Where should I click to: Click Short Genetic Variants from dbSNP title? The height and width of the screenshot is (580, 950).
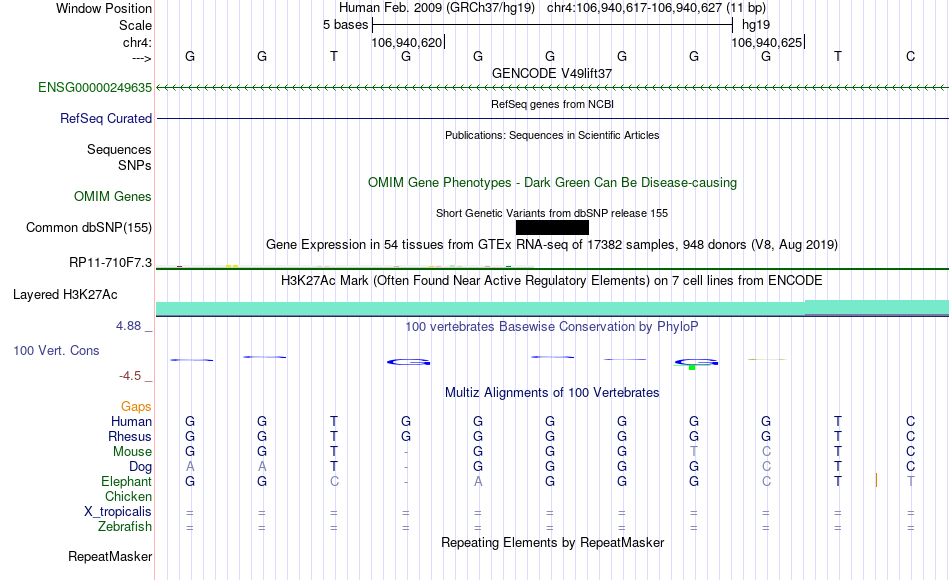point(552,213)
